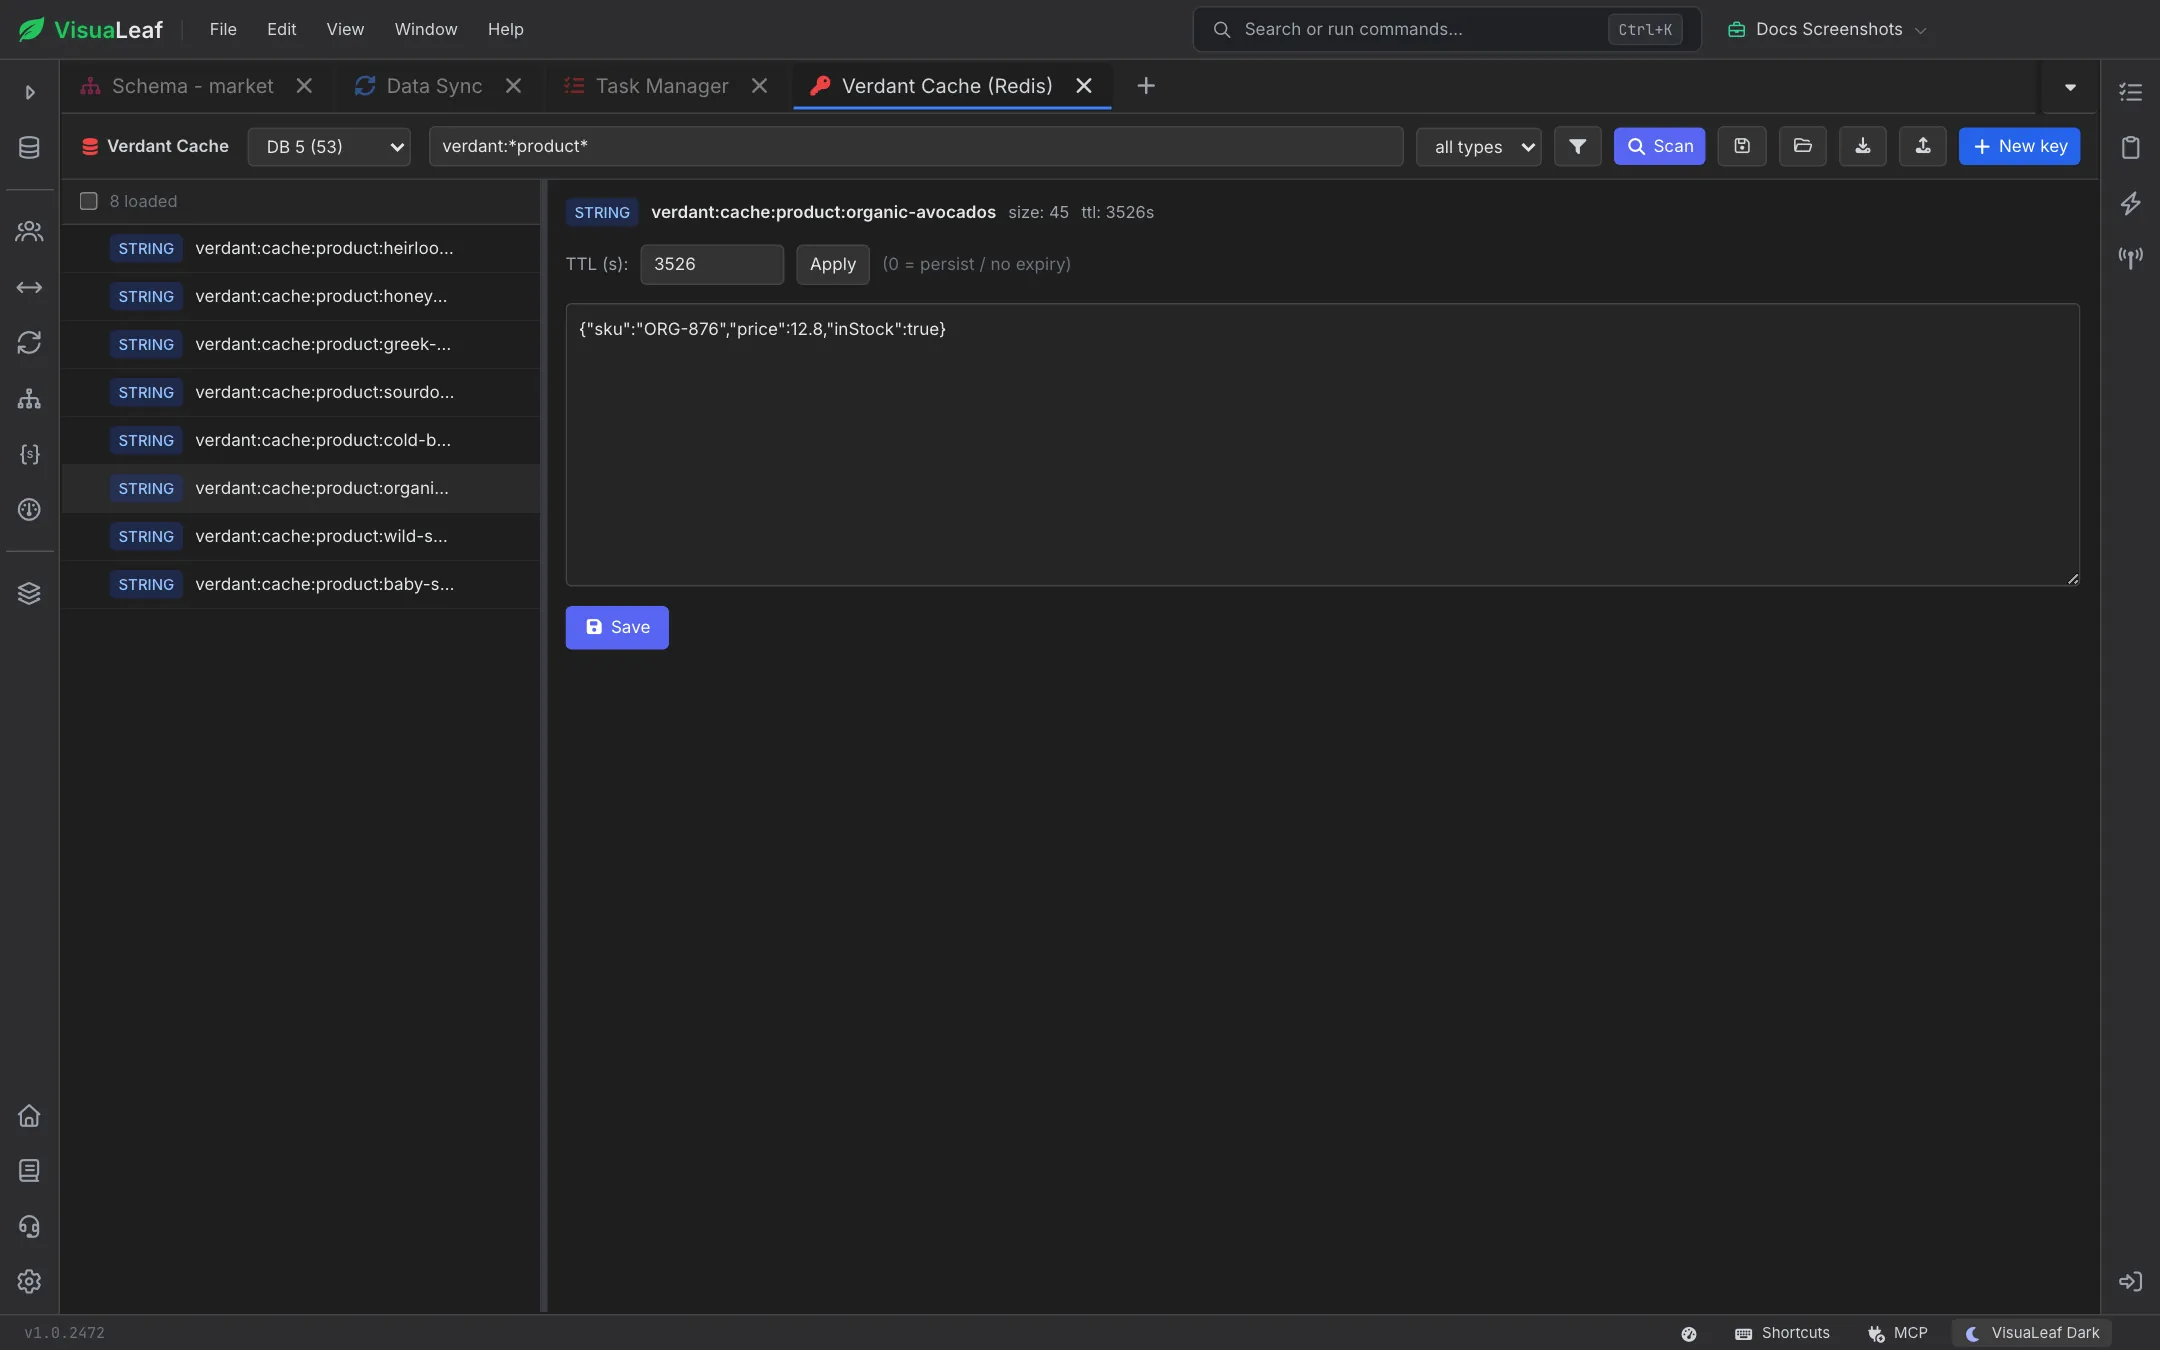Open the tab overflow caret dropdown
This screenshot has height=1350, width=2160.
coord(2070,87)
